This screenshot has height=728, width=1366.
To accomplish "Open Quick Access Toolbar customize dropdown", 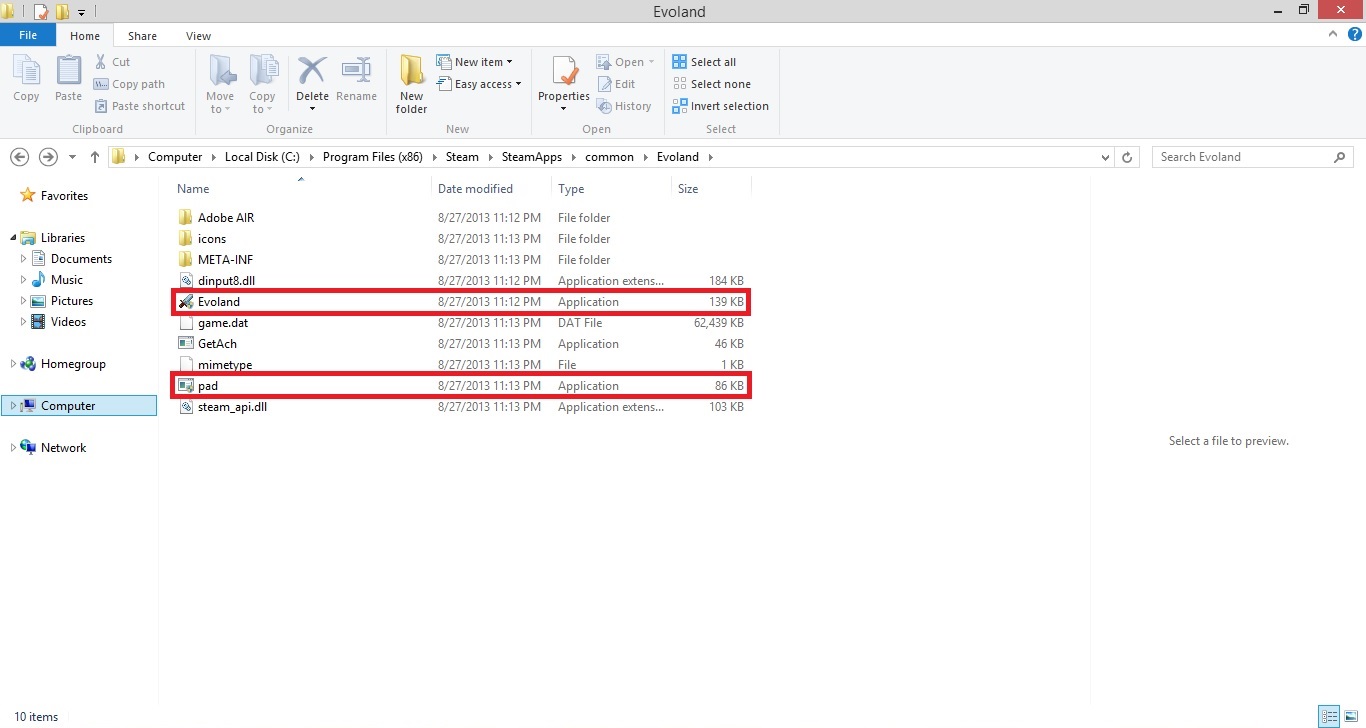I will (x=81, y=12).
